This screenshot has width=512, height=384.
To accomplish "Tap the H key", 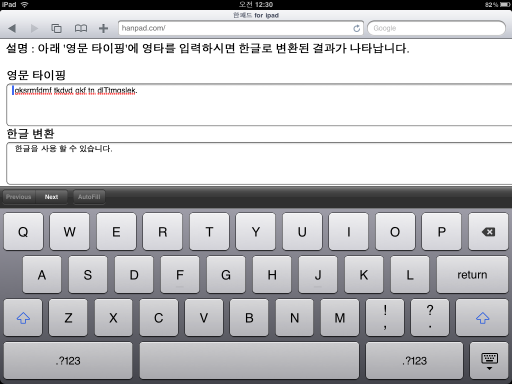I will click(x=272, y=275).
